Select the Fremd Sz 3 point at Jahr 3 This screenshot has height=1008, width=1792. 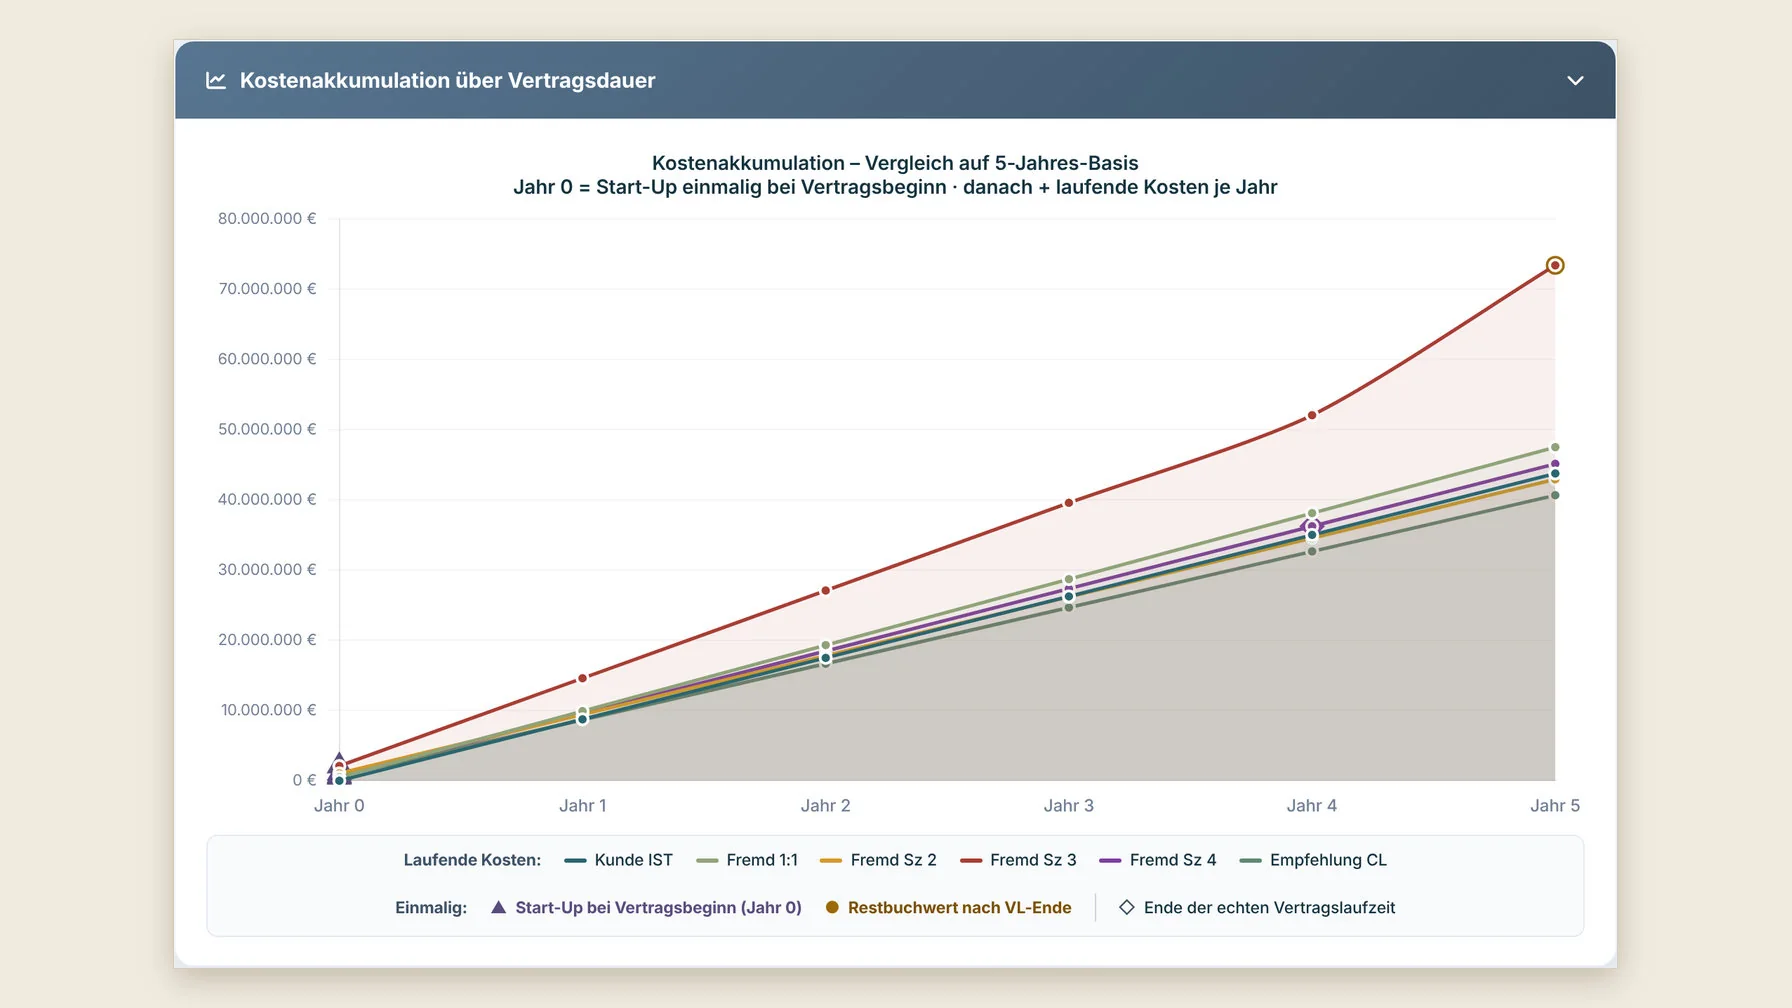[1069, 503]
